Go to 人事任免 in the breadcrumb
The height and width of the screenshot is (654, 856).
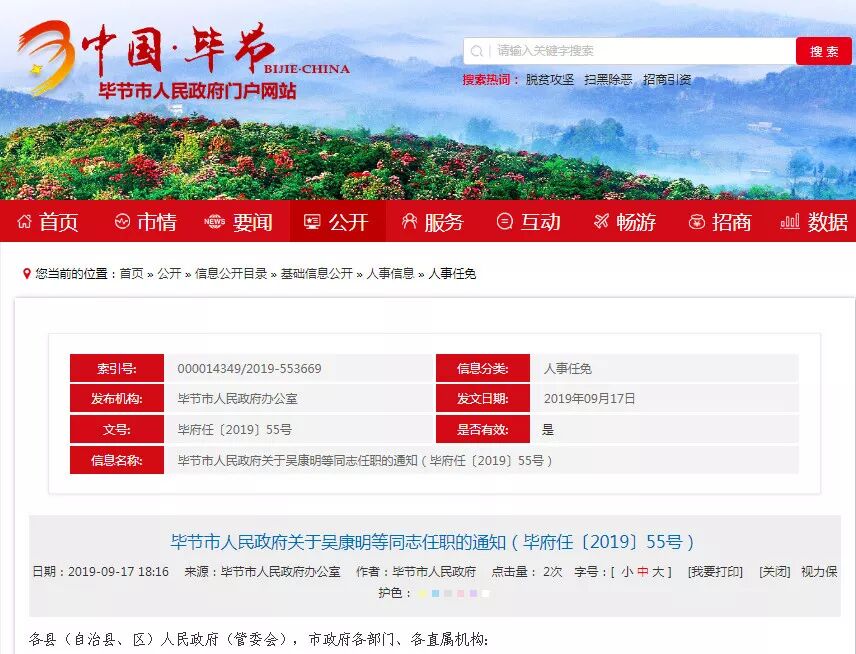452,274
